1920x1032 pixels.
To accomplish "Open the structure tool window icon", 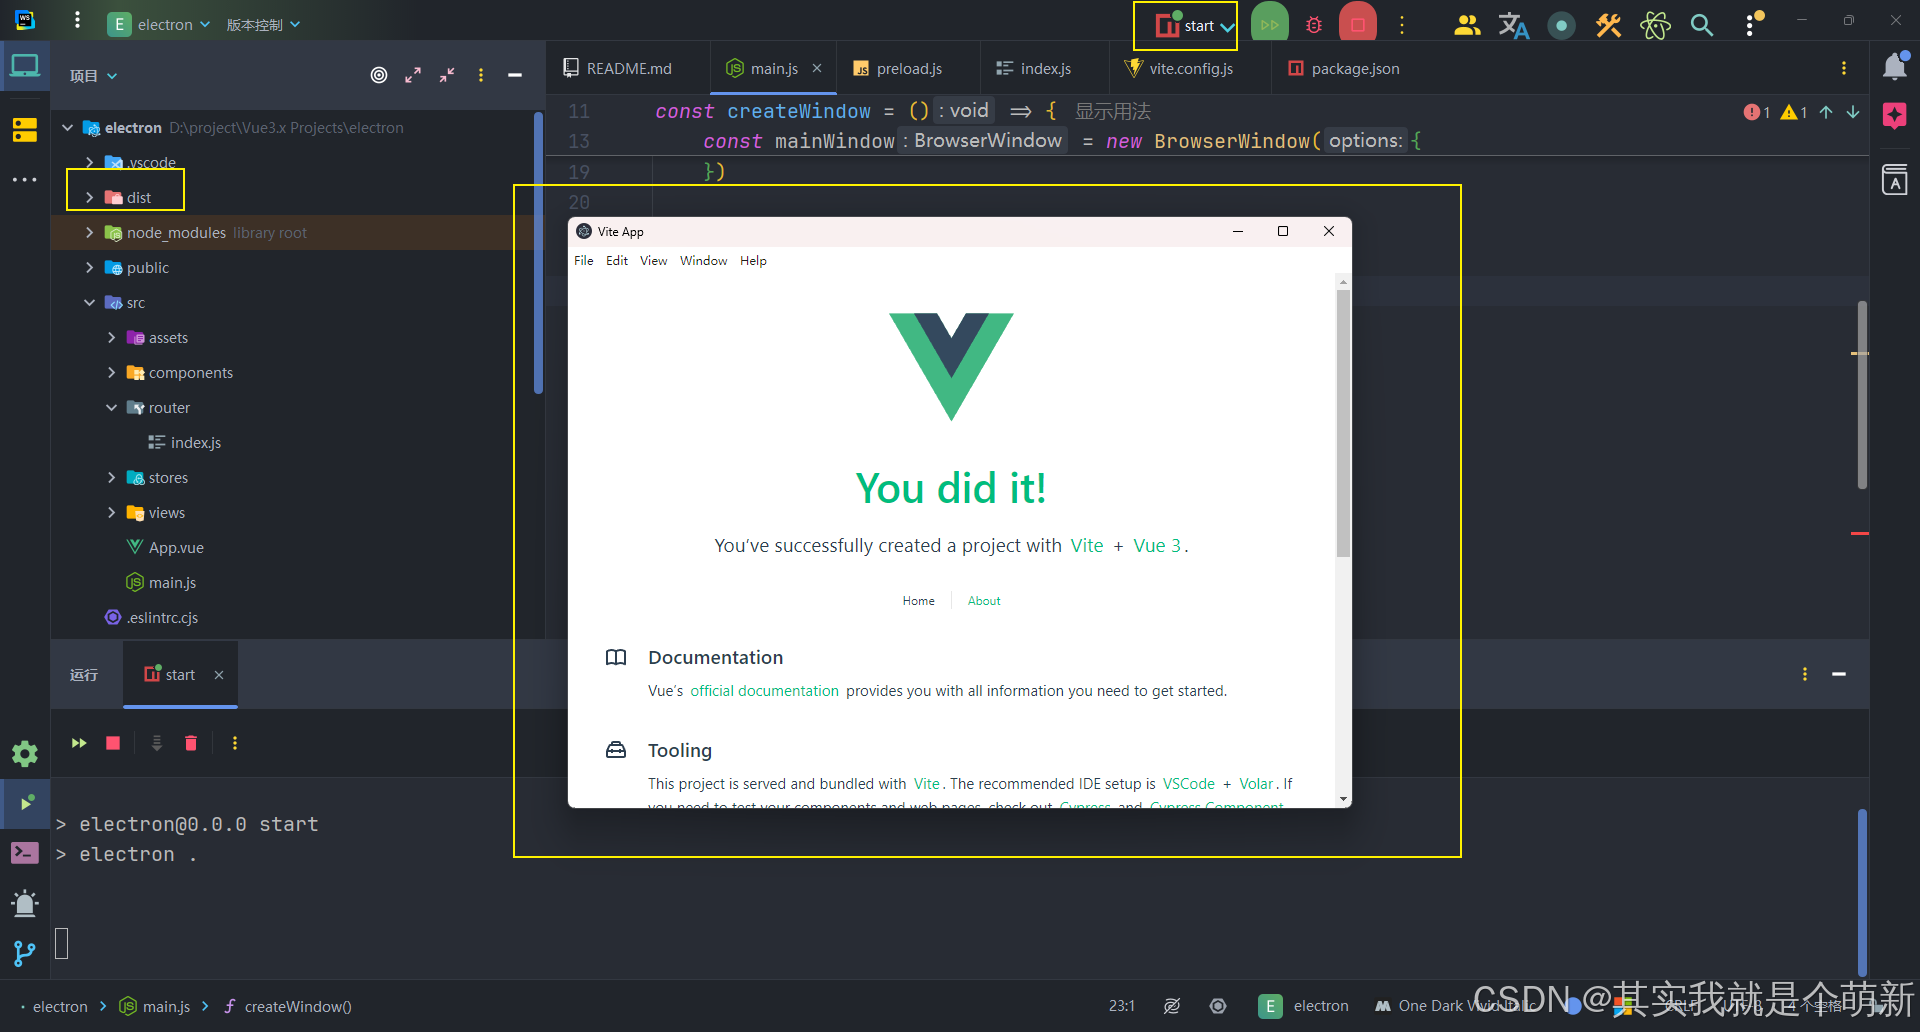I will (x=25, y=130).
